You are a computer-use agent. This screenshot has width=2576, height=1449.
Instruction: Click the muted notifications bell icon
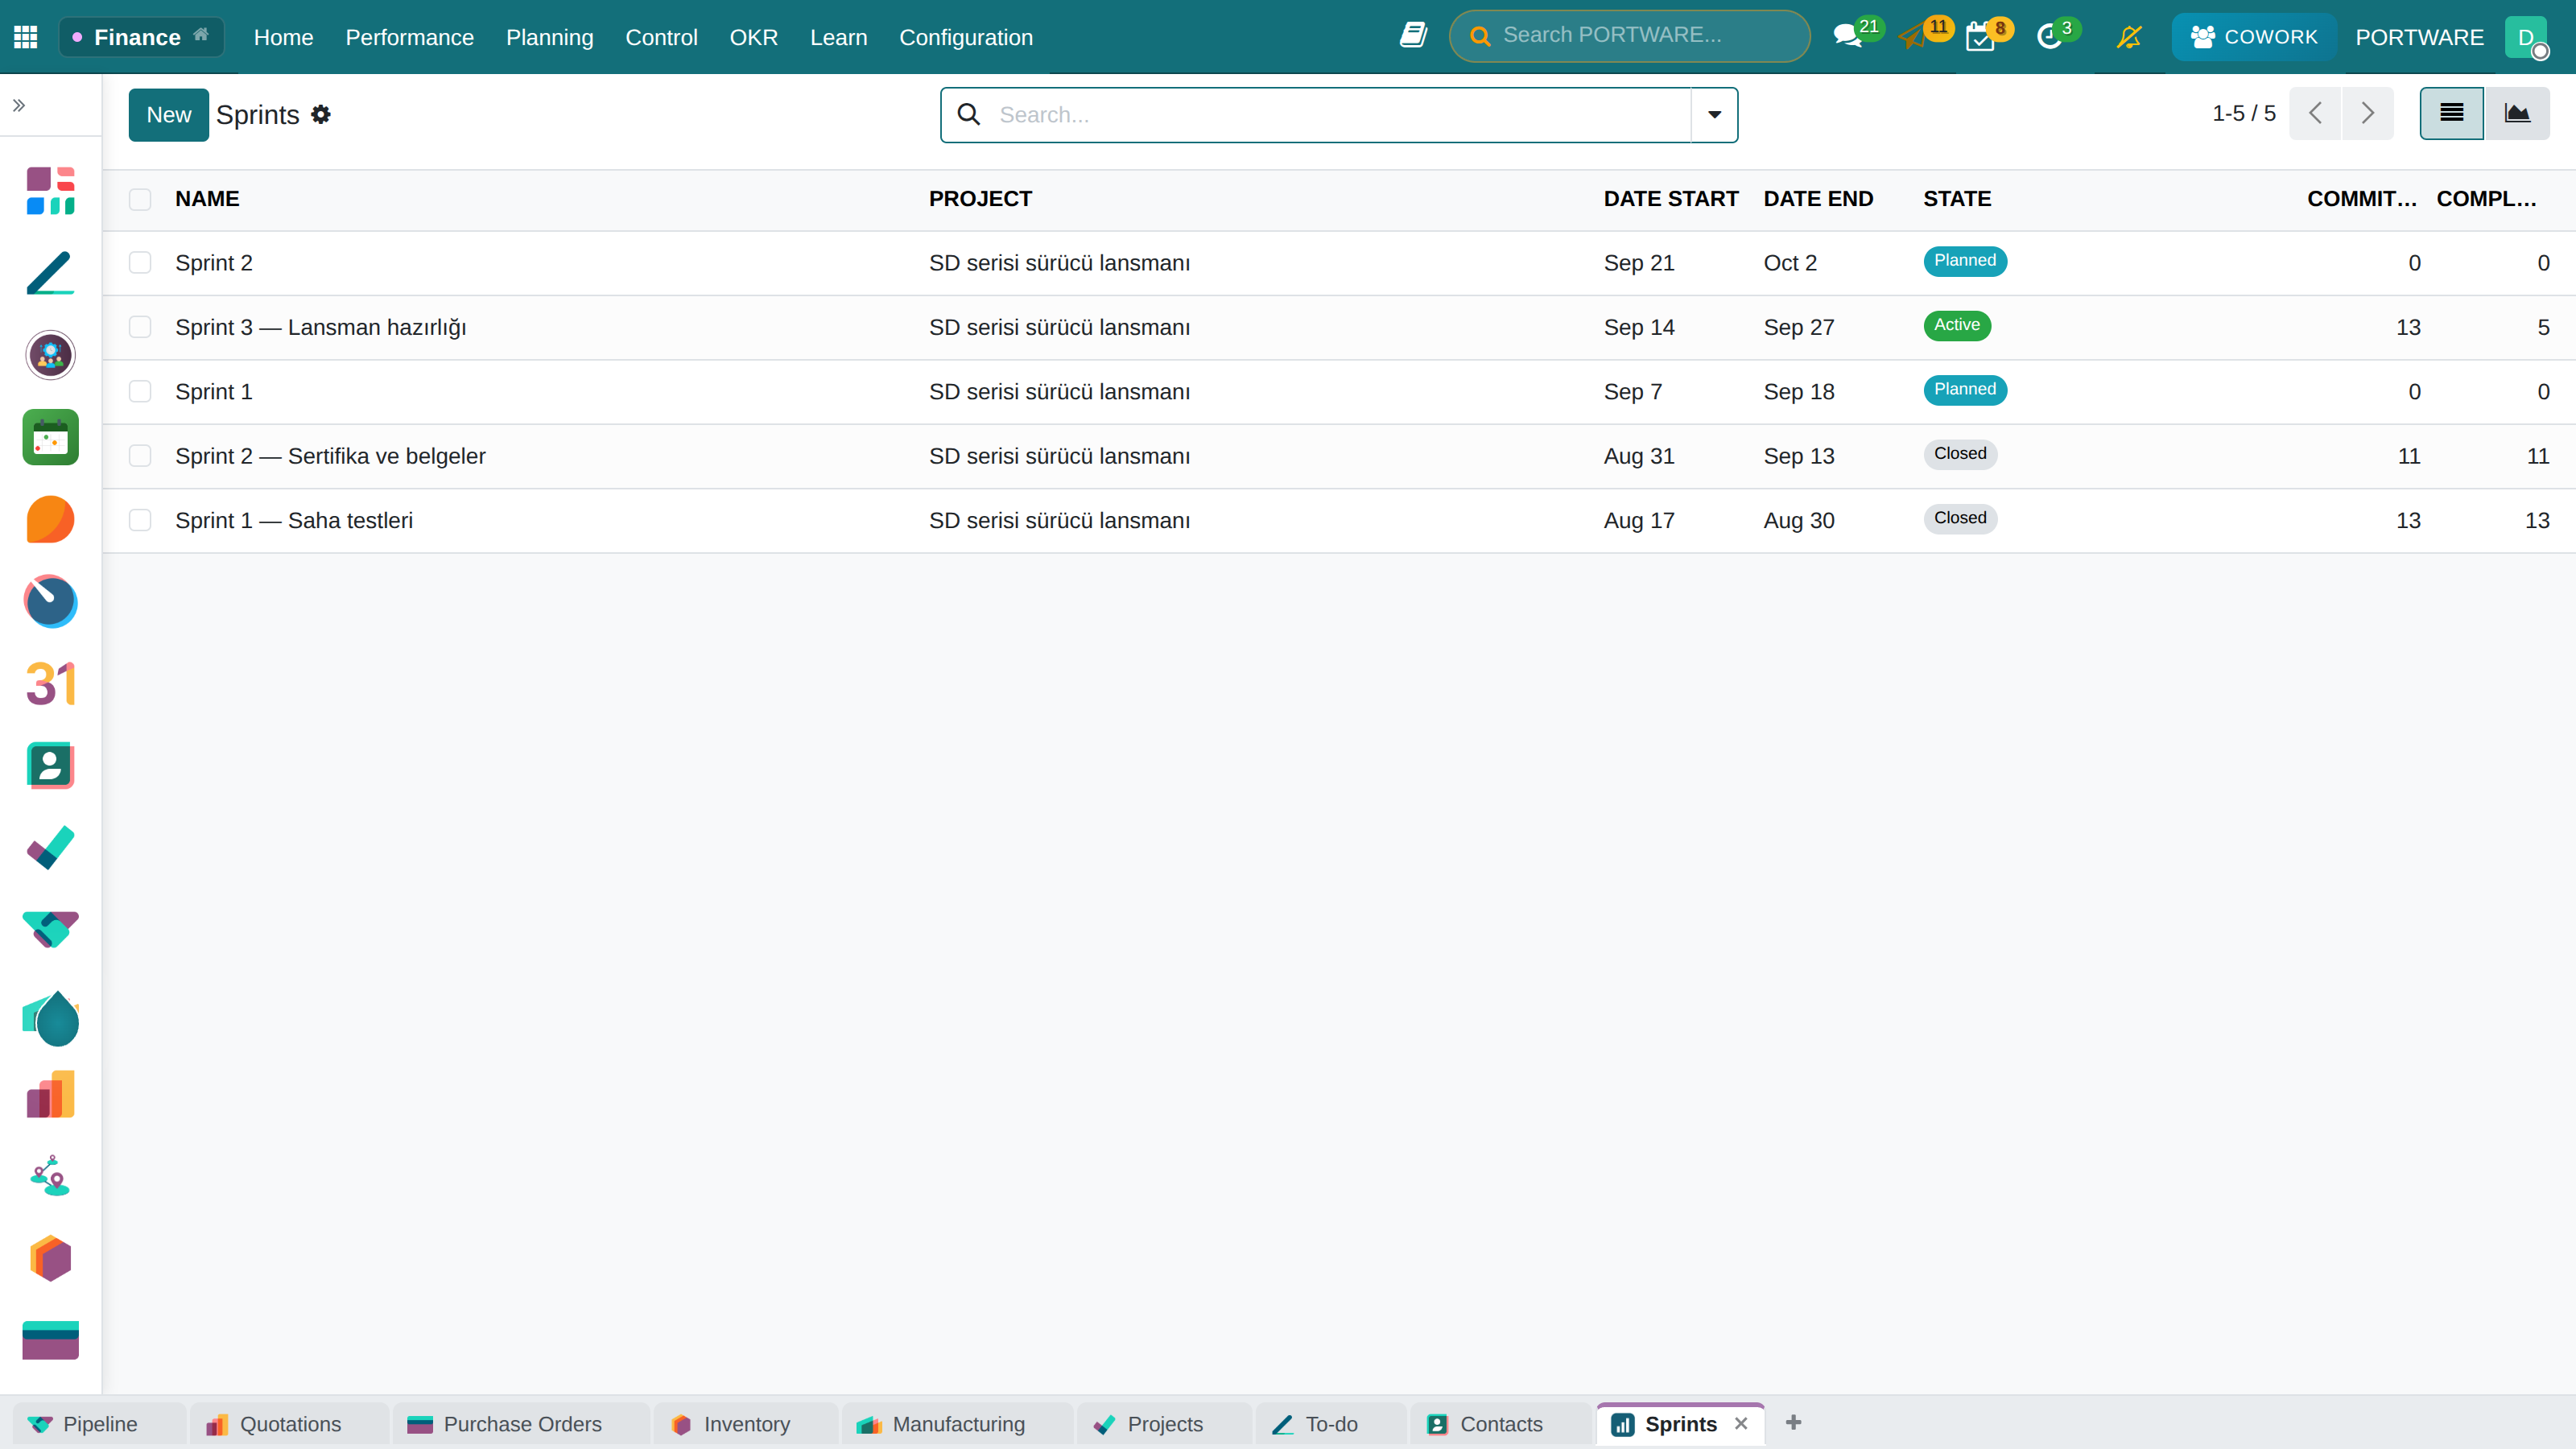point(2129,37)
